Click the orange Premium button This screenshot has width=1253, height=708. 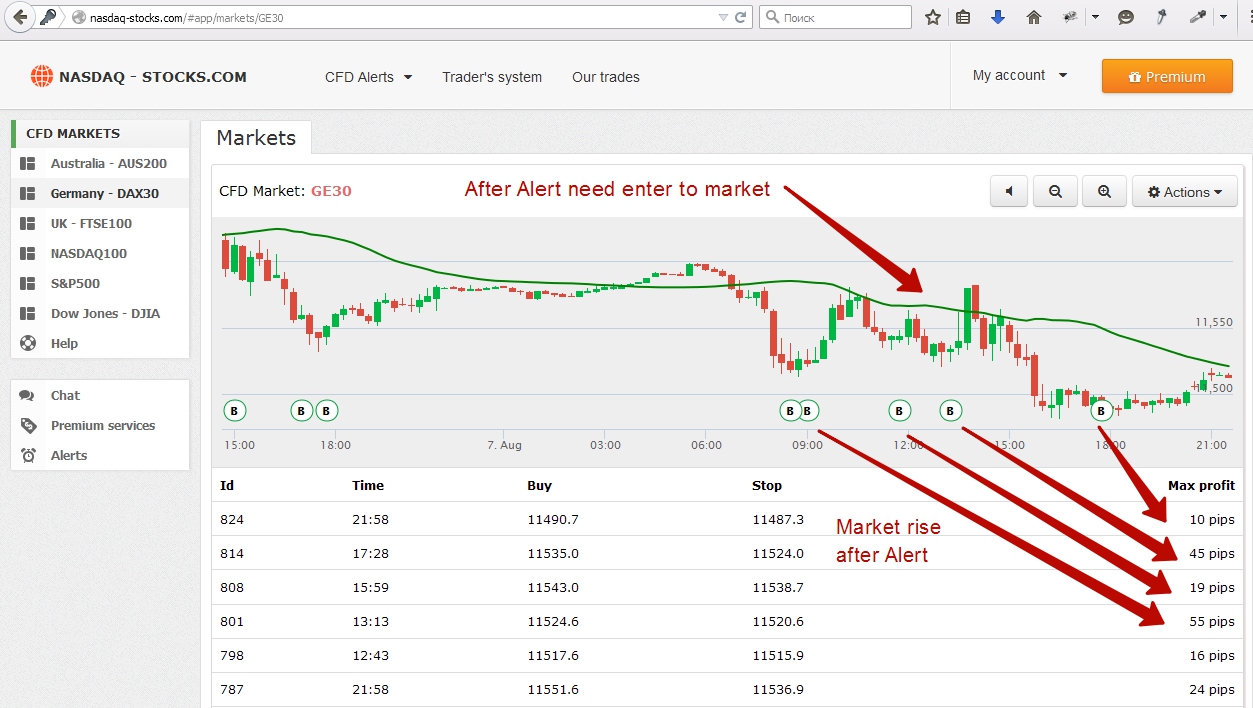(1167, 77)
